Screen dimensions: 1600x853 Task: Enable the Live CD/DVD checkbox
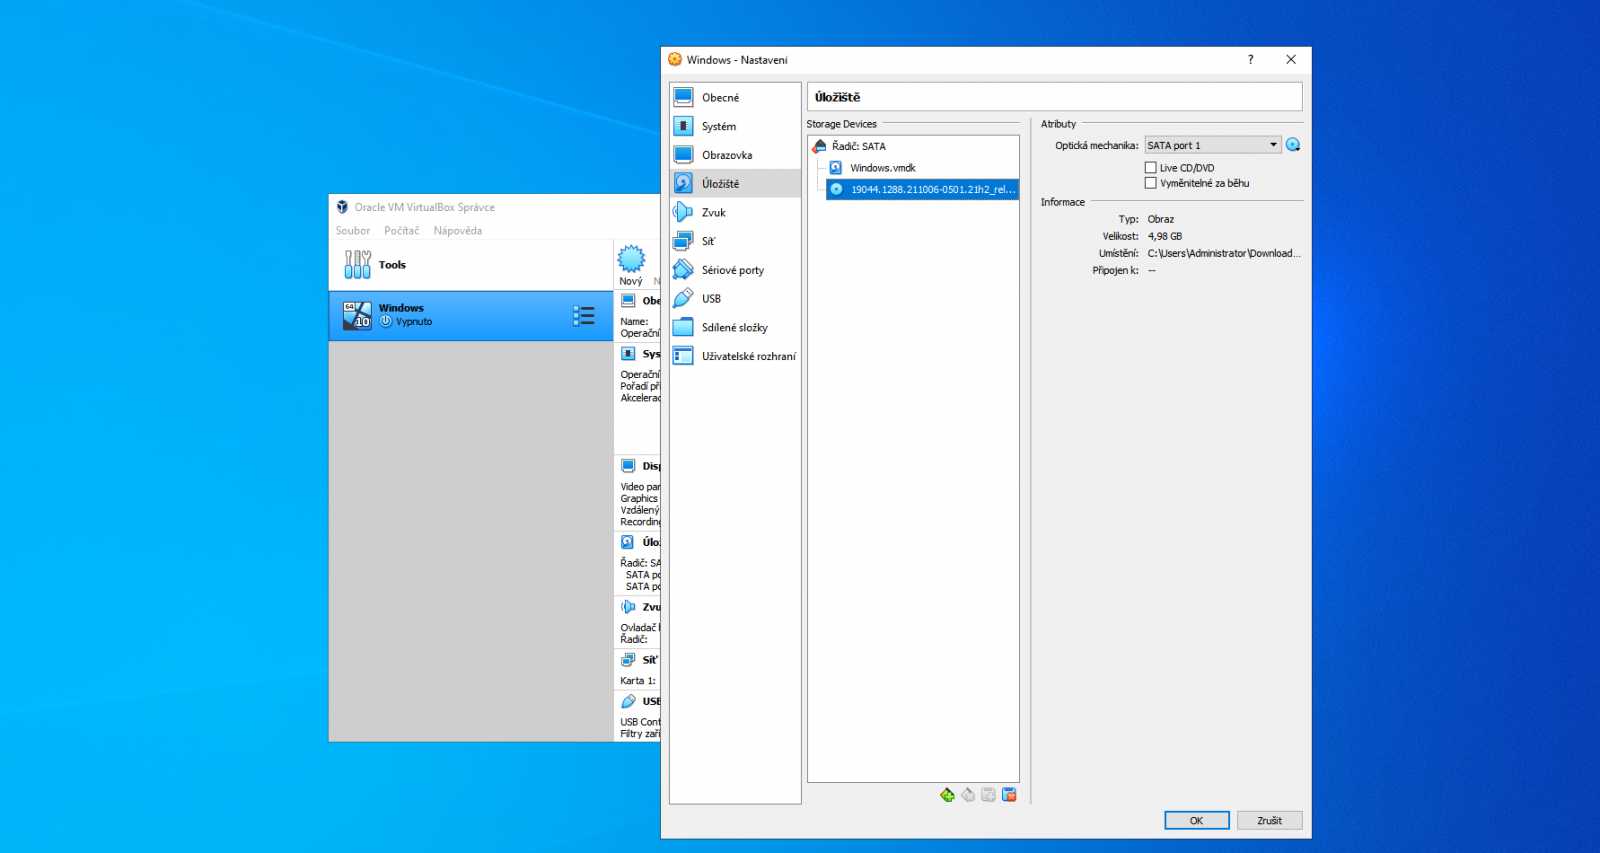point(1151,168)
